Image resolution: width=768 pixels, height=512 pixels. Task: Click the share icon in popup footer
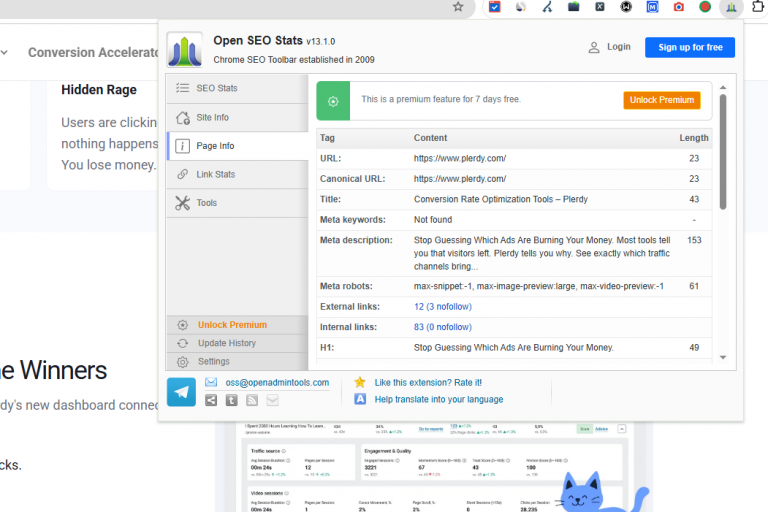point(211,400)
